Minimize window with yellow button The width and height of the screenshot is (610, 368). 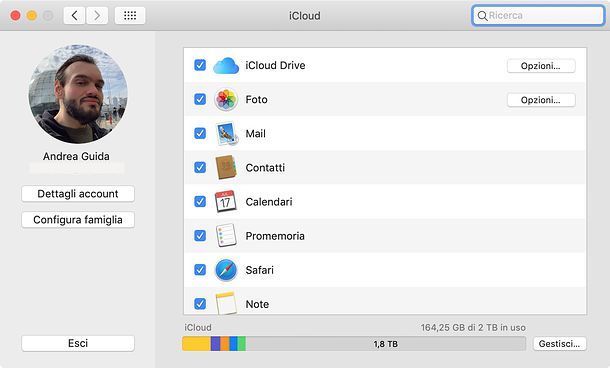point(32,16)
